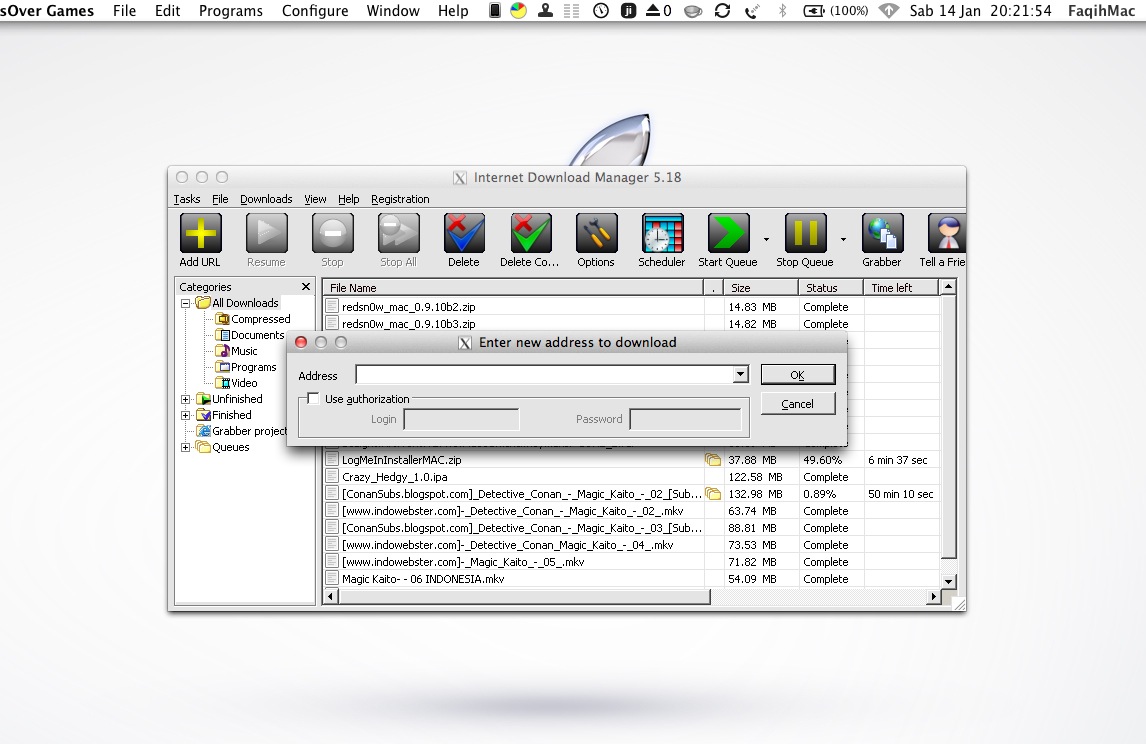
Task: Click the Add URL toolbar icon
Action: [200, 234]
